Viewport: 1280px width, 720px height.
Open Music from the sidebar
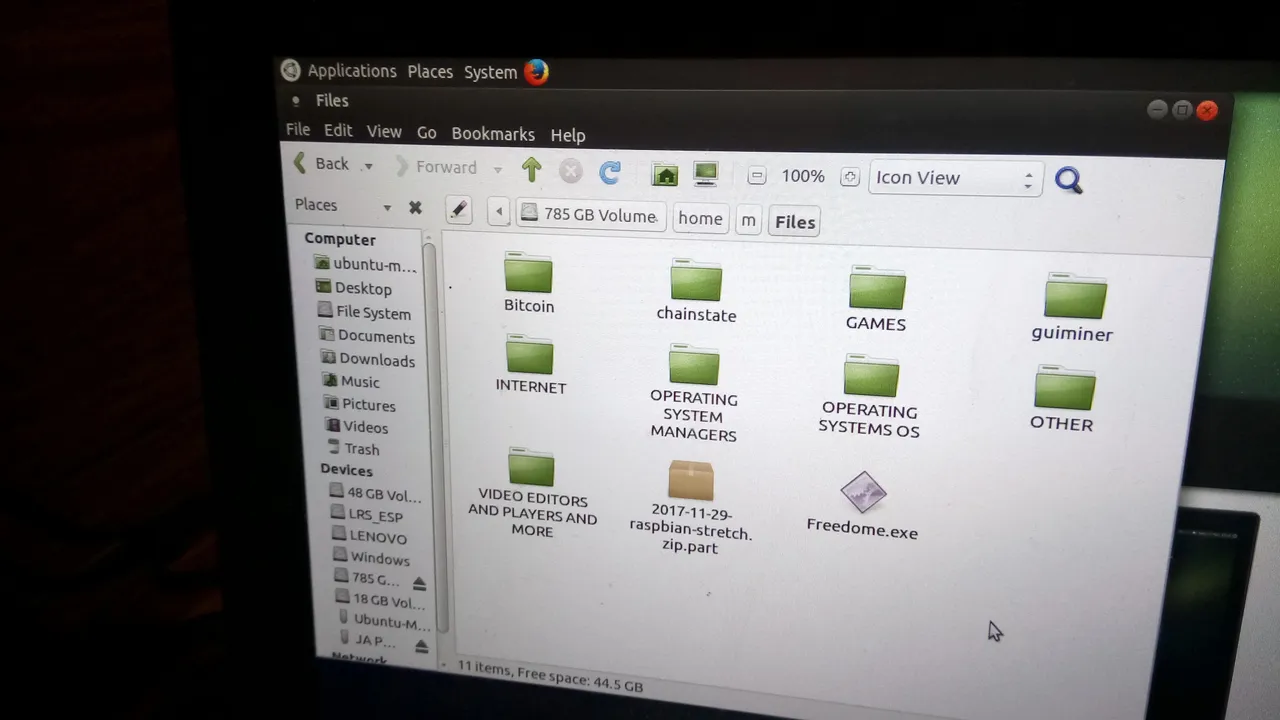coord(352,381)
